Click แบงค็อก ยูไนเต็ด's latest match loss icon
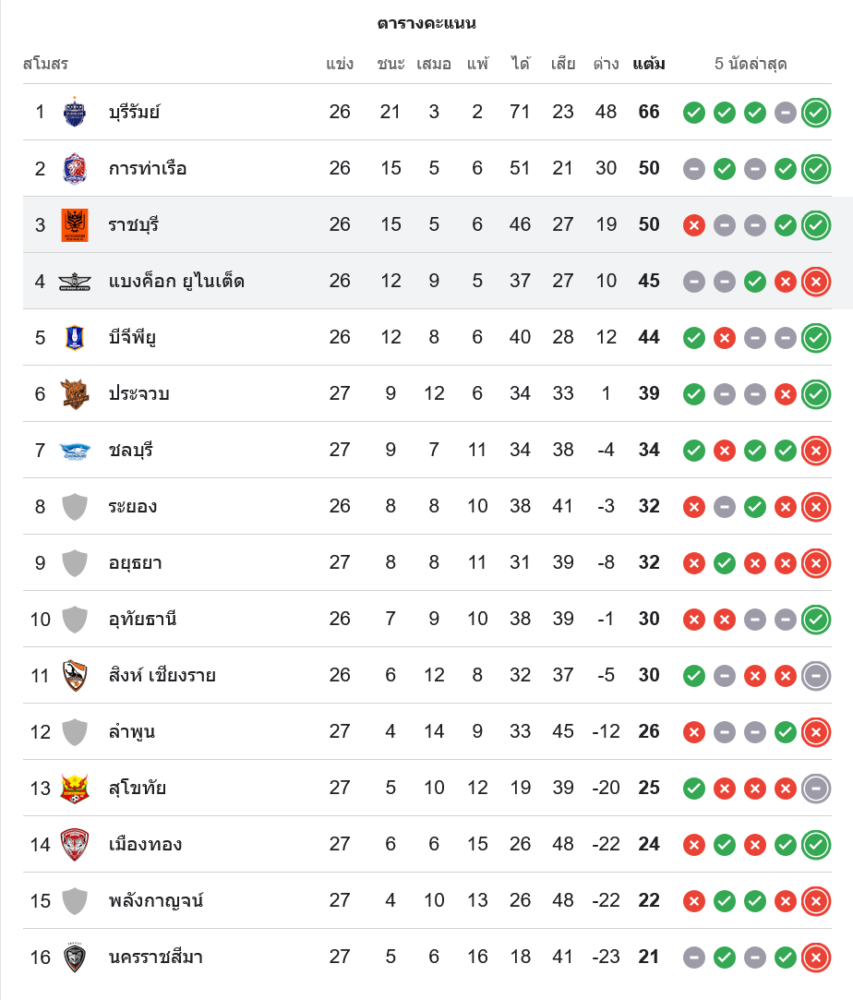The height and width of the screenshot is (1000, 853). point(816,281)
